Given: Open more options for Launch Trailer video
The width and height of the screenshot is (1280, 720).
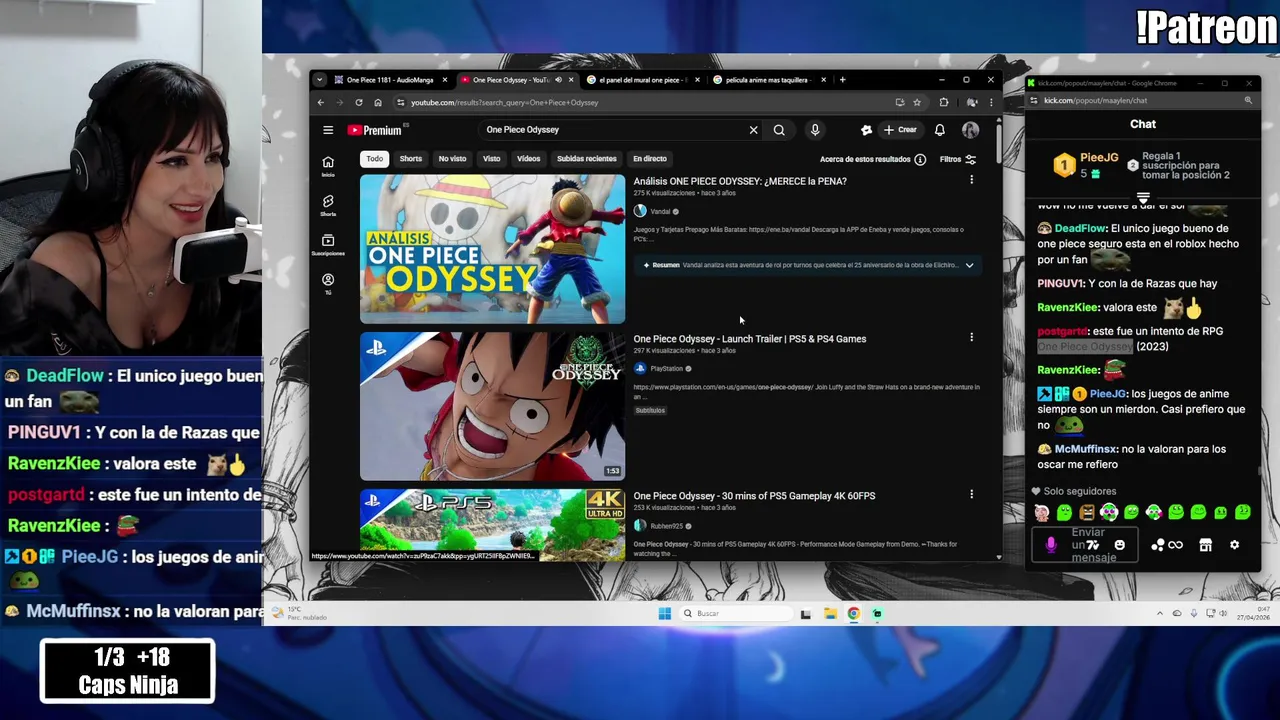Looking at the screenshot, I should [x=971, y=337].
